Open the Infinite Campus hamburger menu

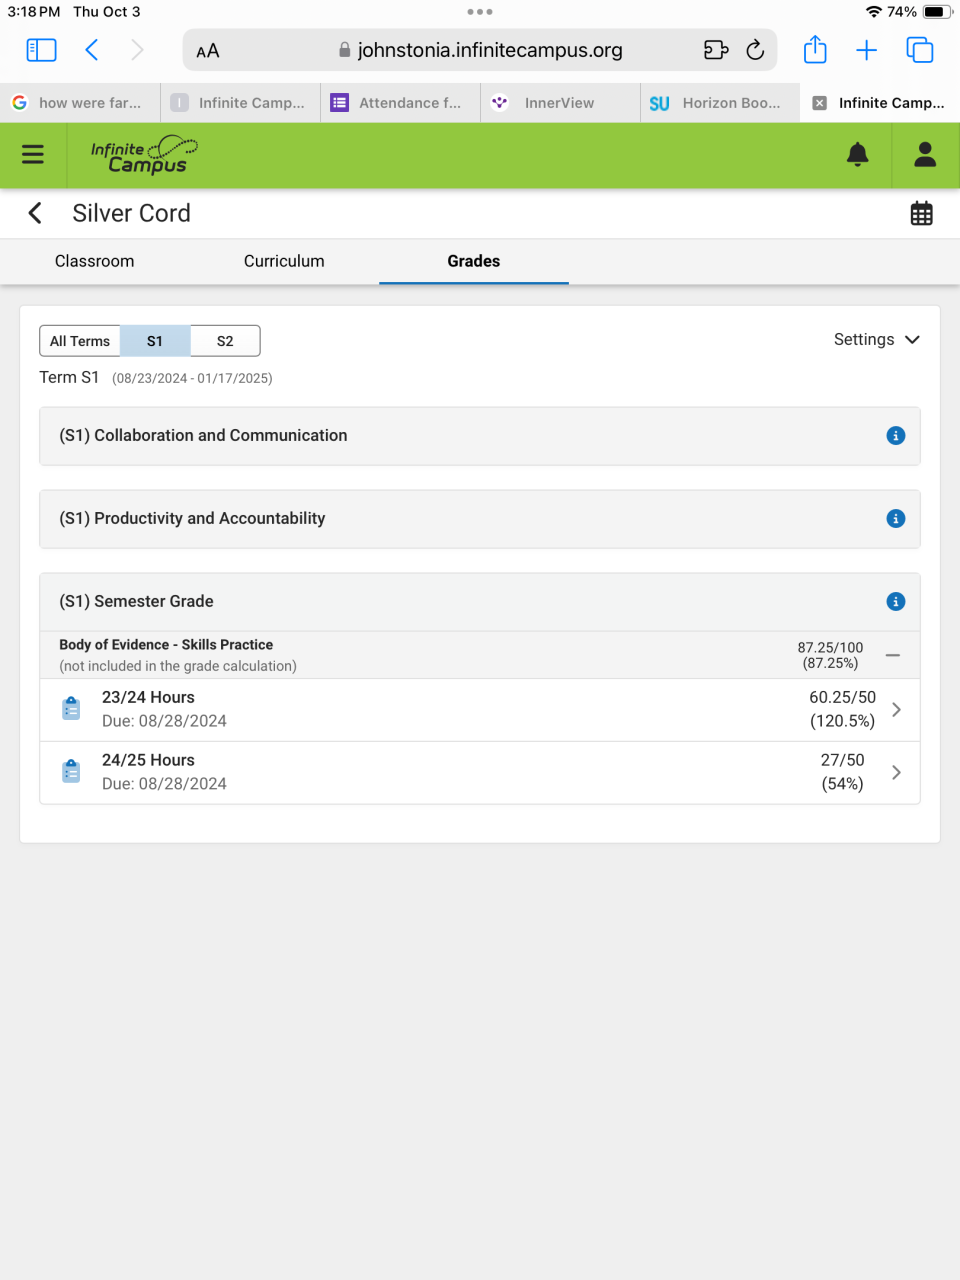[33, 154]
